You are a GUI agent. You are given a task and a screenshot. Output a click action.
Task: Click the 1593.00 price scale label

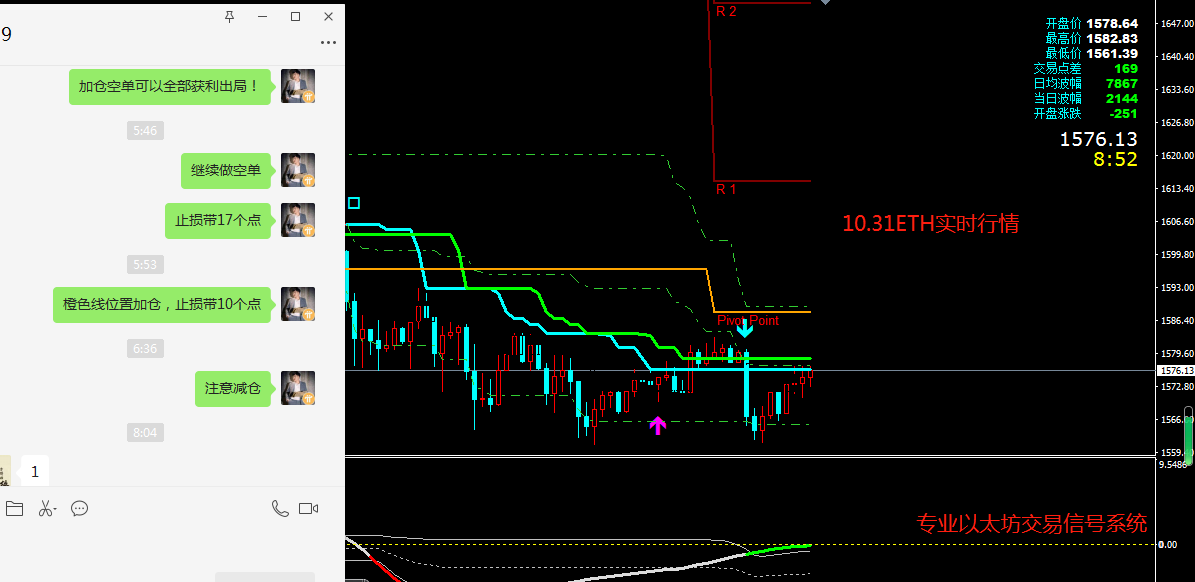click(1176, 288)
